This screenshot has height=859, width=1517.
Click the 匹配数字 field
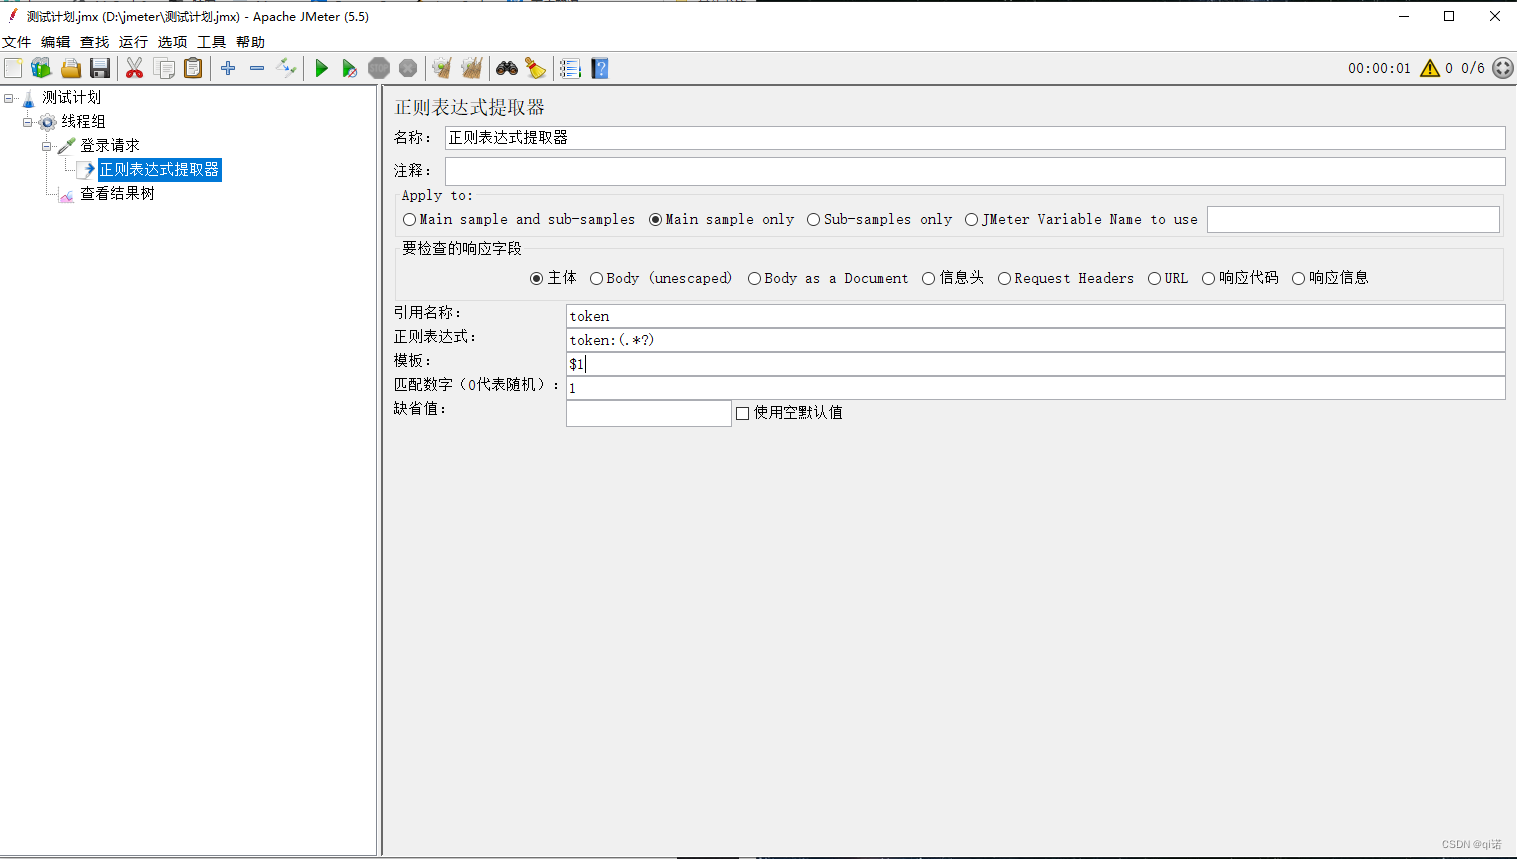(x=1035, y=388)
